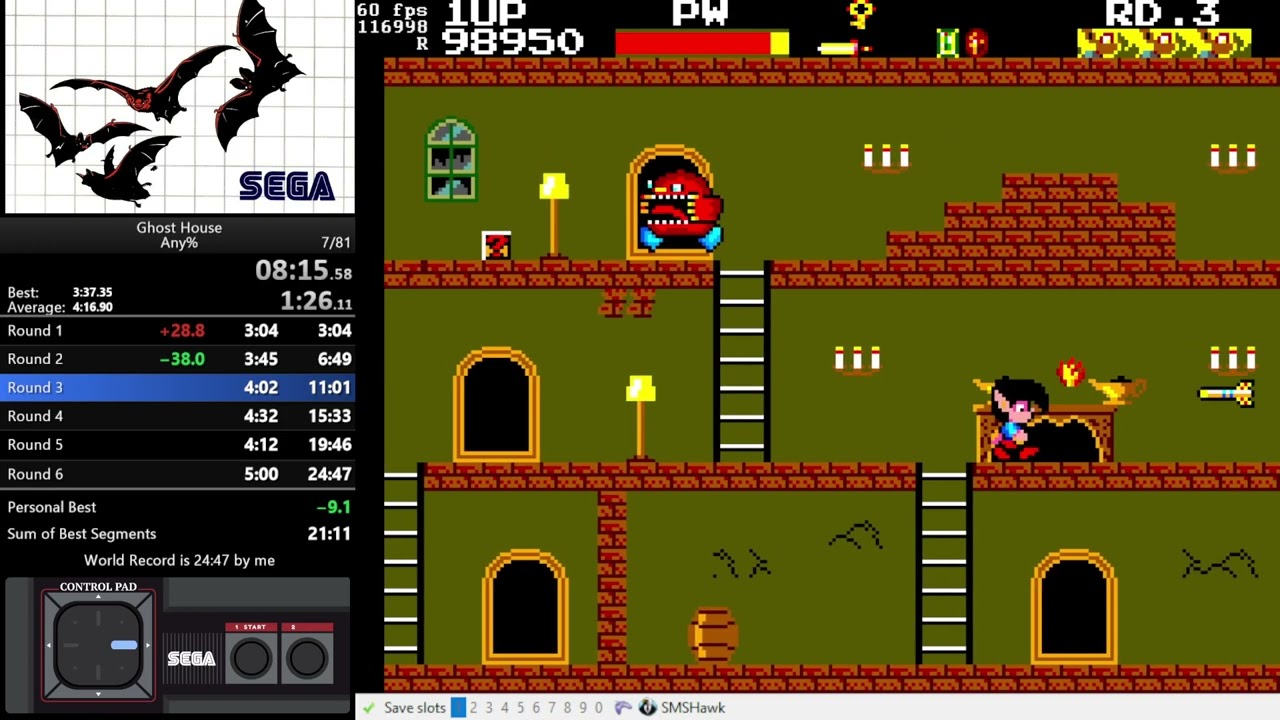Select save slot 9
This screenshot has width=1280, height=720.
[583, 708]
